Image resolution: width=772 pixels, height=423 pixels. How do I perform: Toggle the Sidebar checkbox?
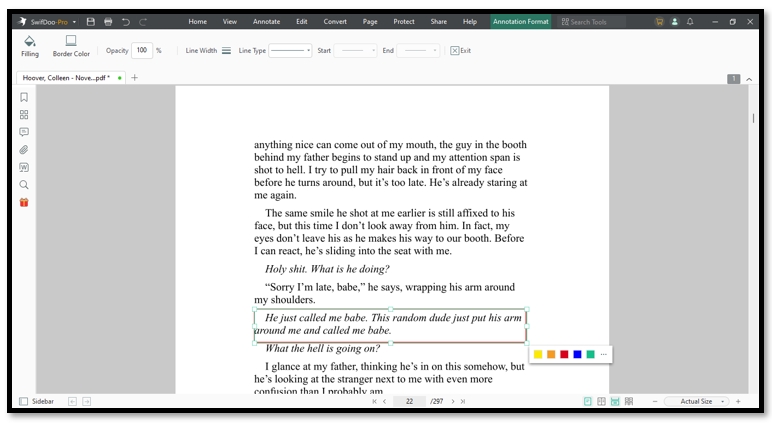[24, 401]
